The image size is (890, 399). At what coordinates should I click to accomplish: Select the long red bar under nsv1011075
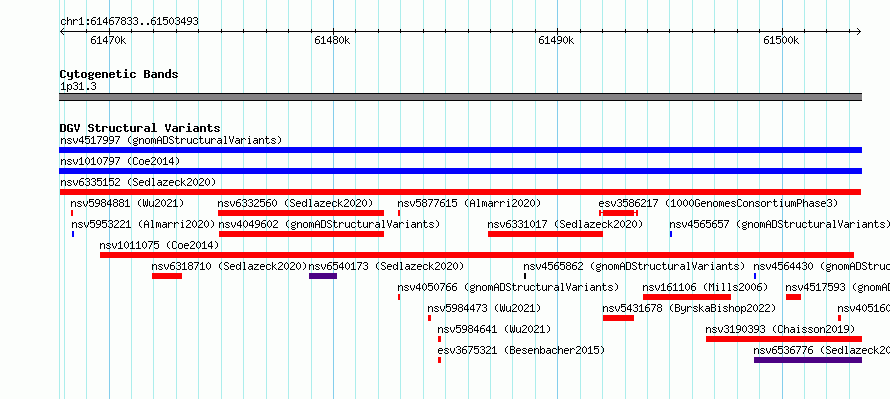[x=477, y=255]
